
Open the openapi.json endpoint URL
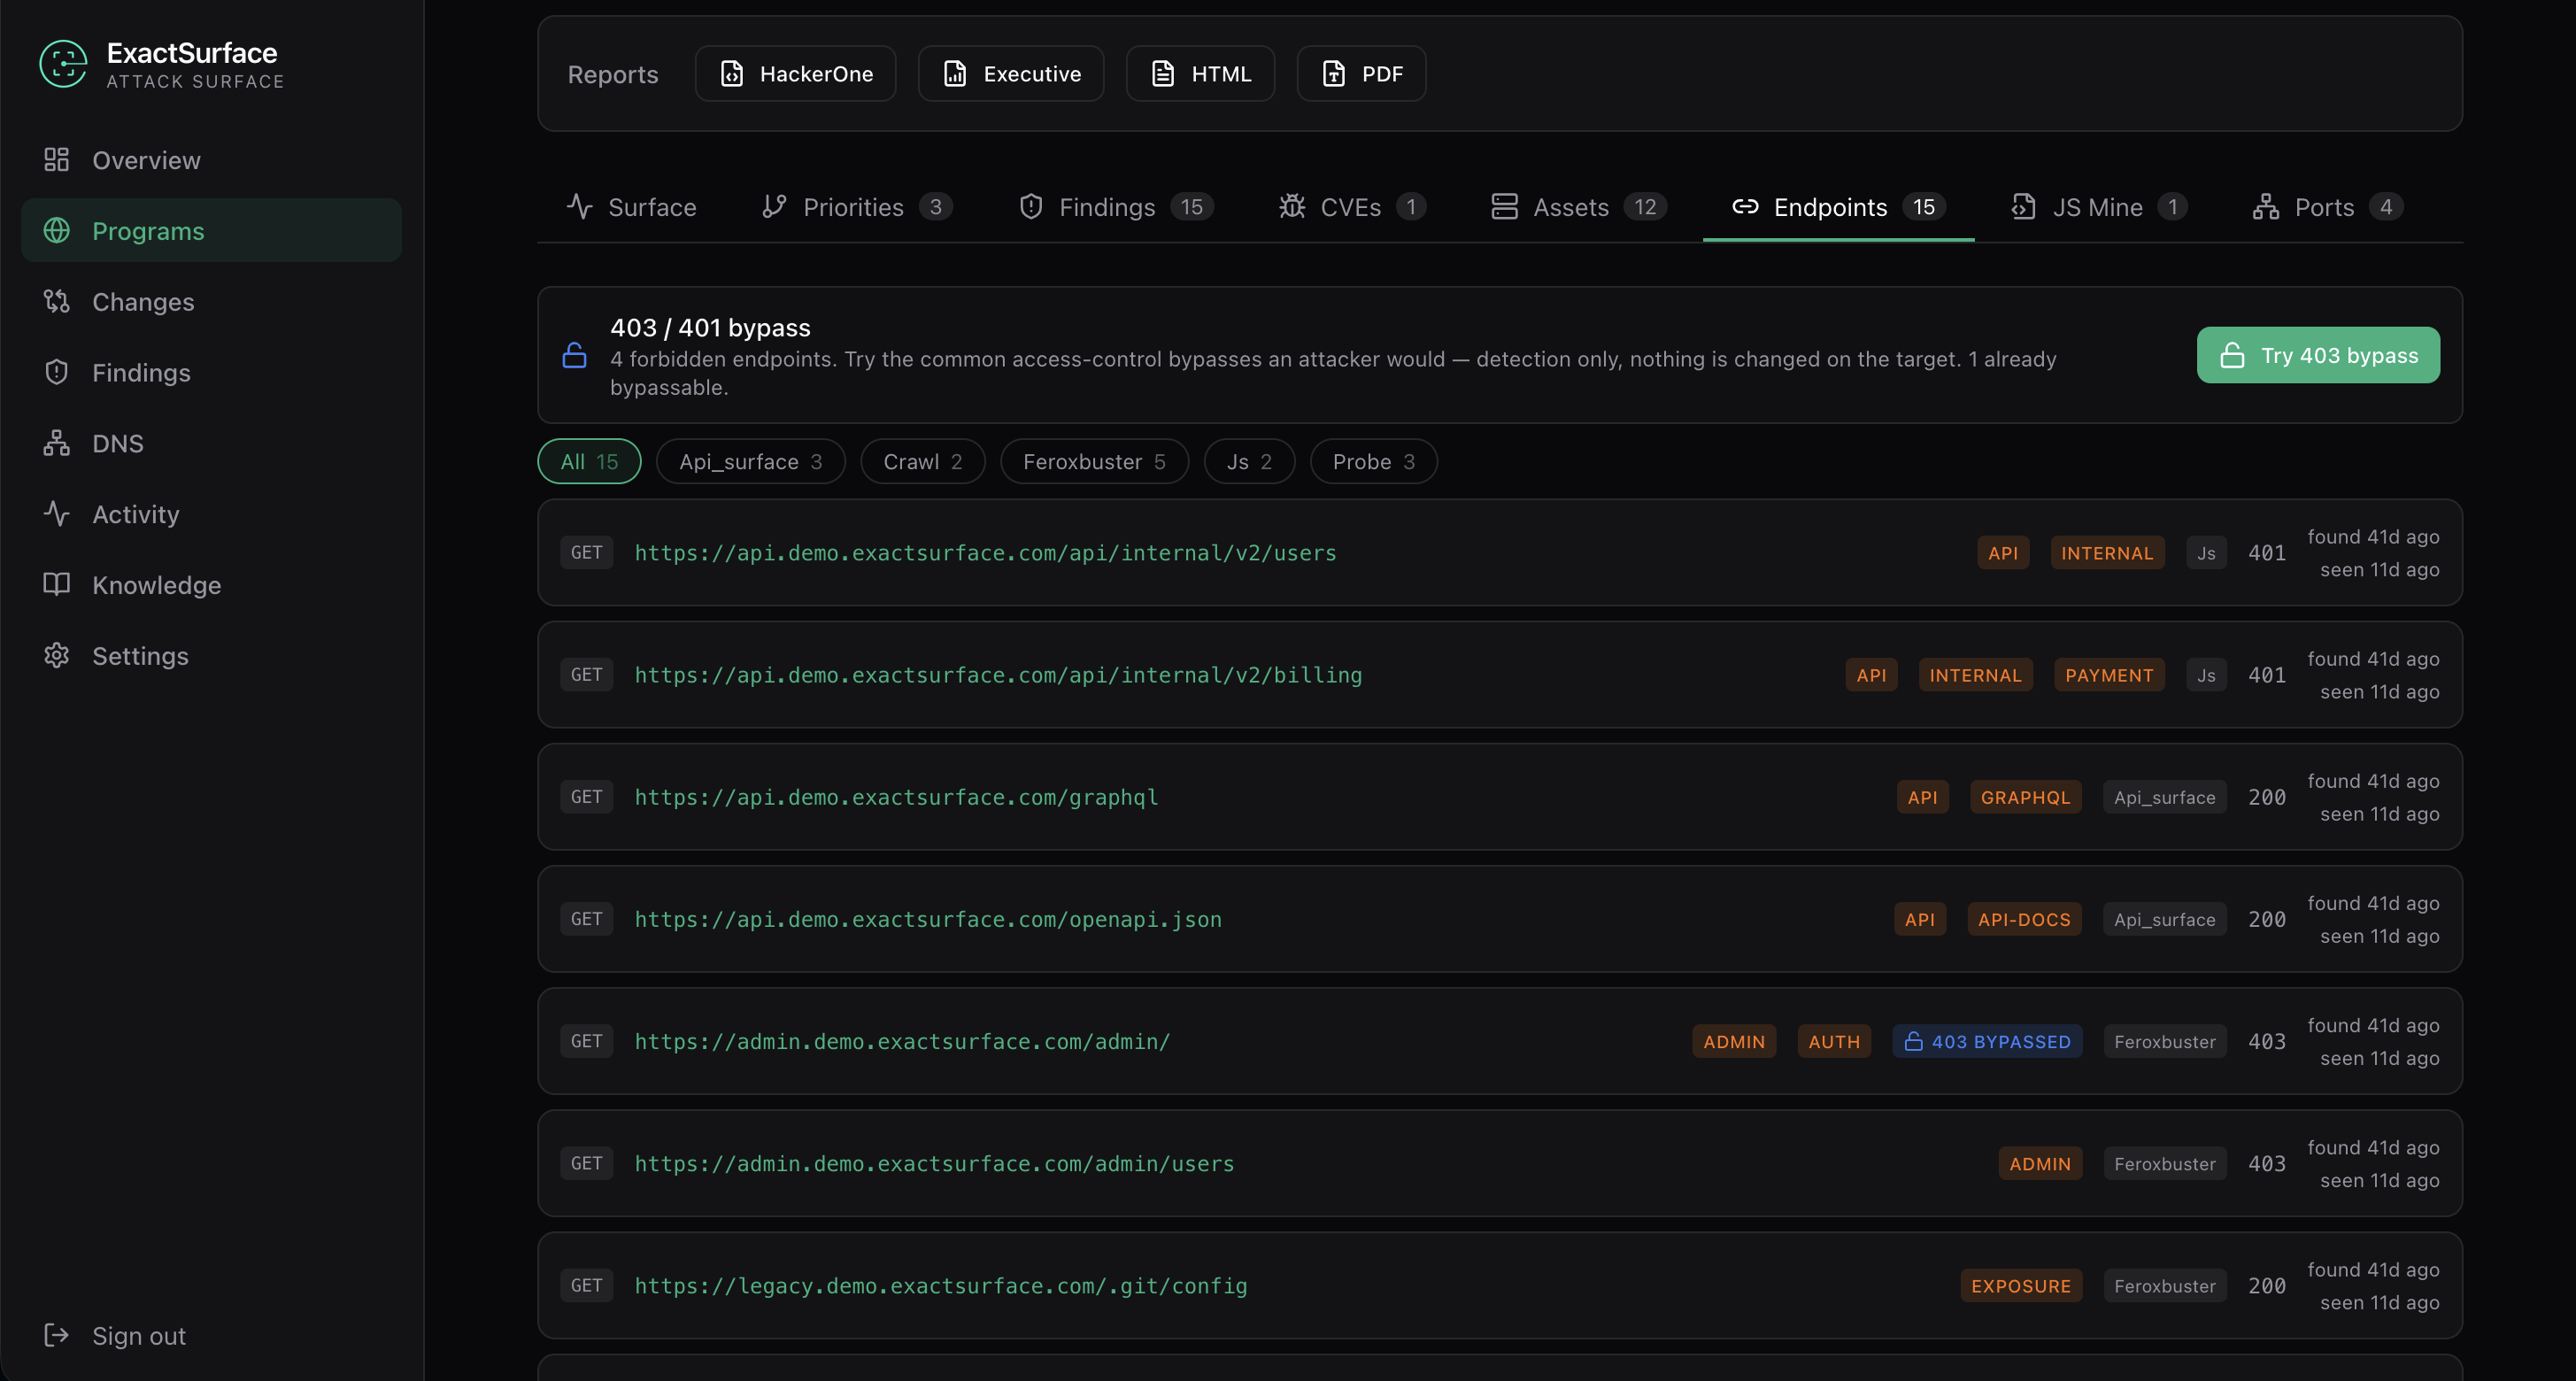pyautogui.click(x=928, y=919)
